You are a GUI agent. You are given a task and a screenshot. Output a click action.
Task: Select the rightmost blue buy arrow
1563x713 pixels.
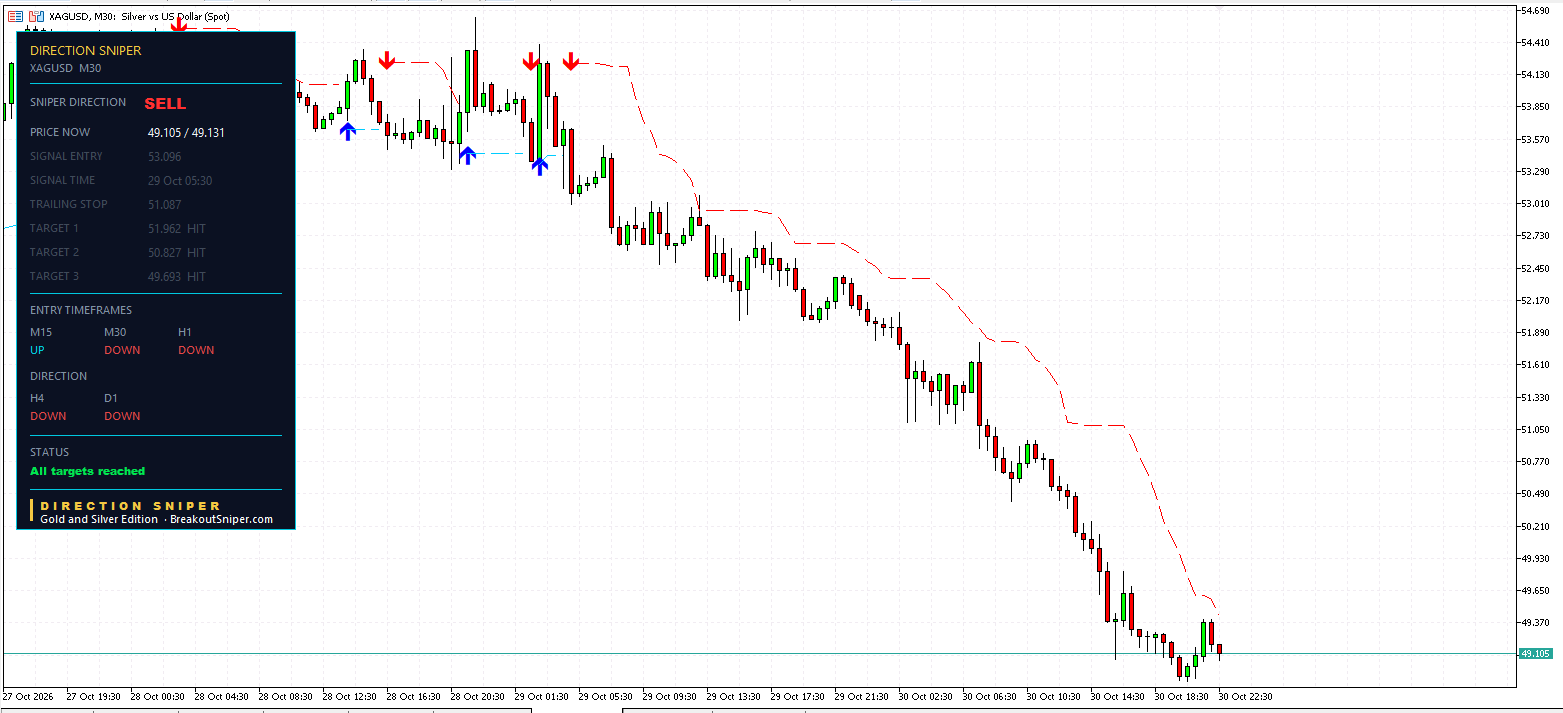(x=539, y=165)
